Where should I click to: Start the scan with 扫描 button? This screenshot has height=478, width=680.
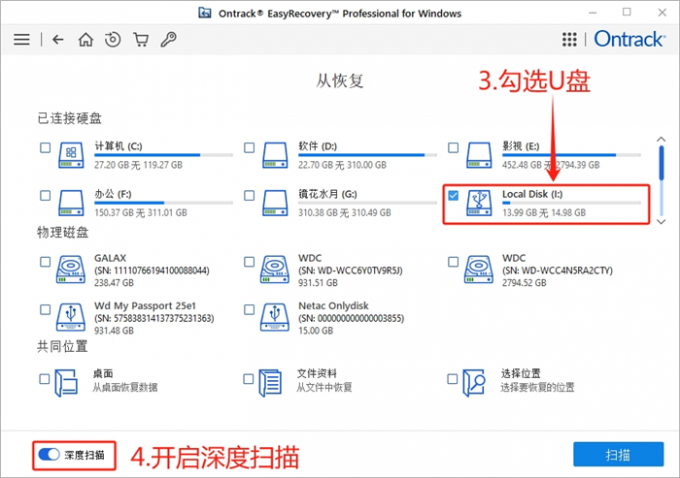(618, 455)
